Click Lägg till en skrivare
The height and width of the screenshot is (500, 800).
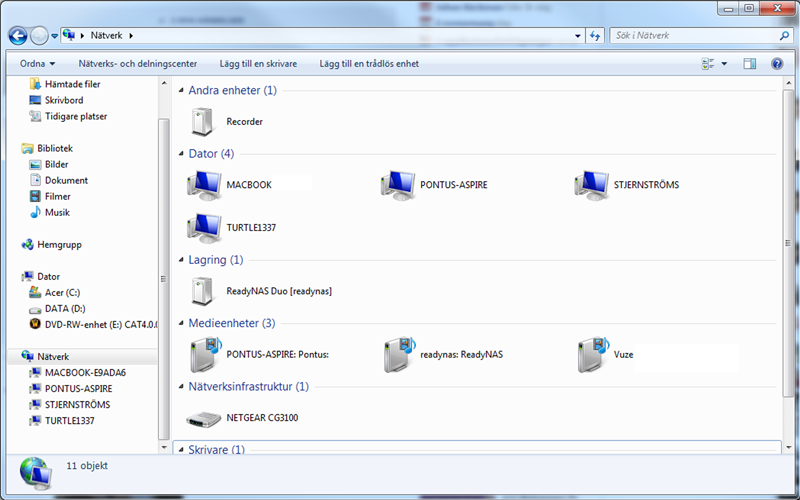tap(258, 64)
